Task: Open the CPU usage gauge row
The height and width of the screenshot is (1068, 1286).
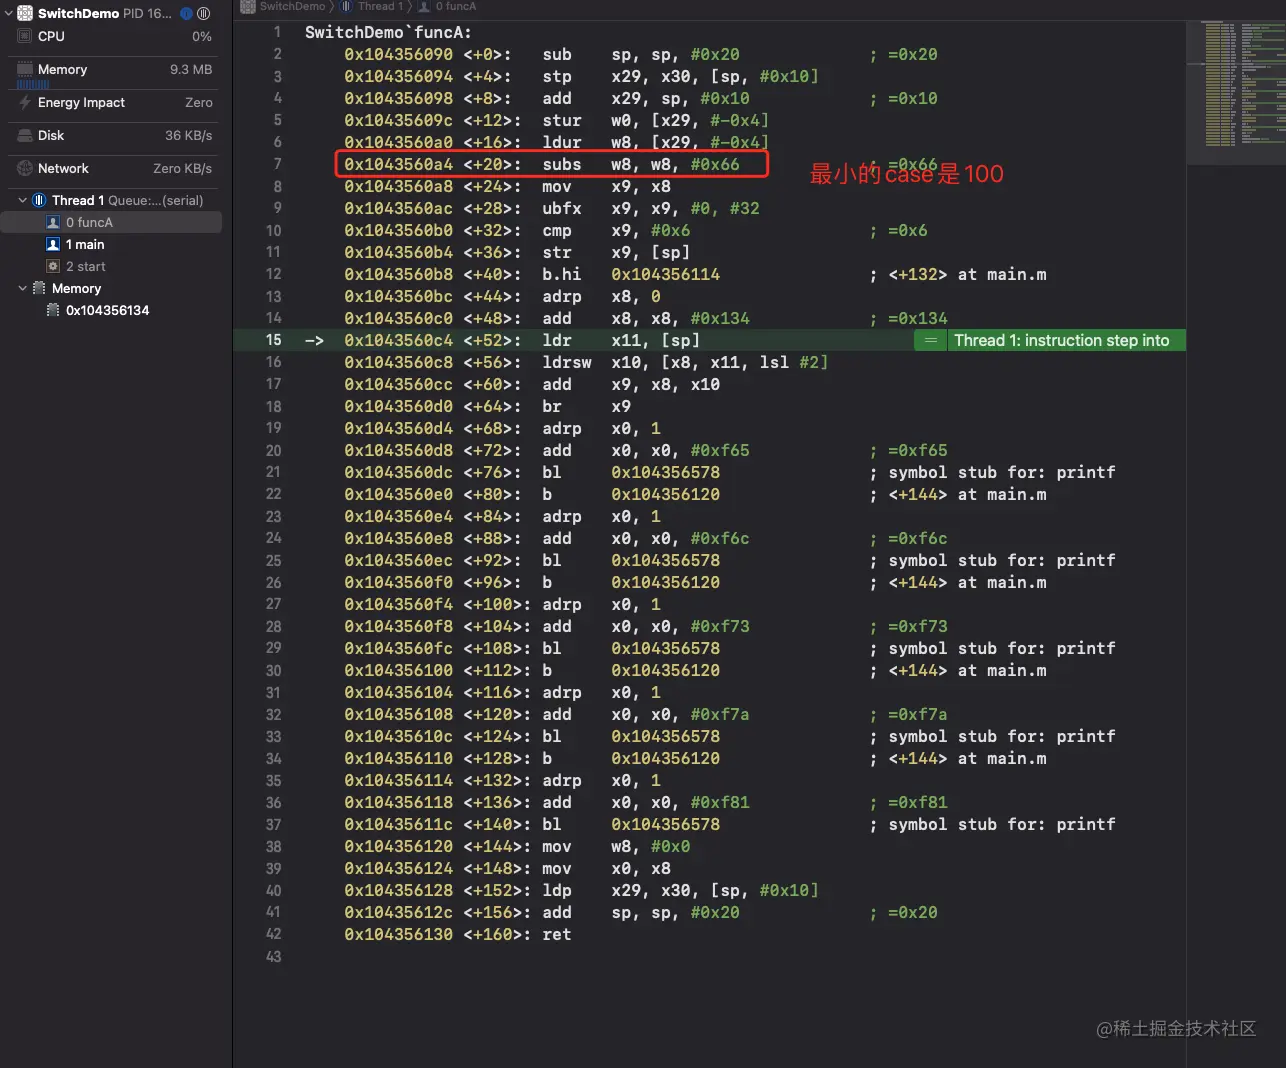Action: click(114, 36)
